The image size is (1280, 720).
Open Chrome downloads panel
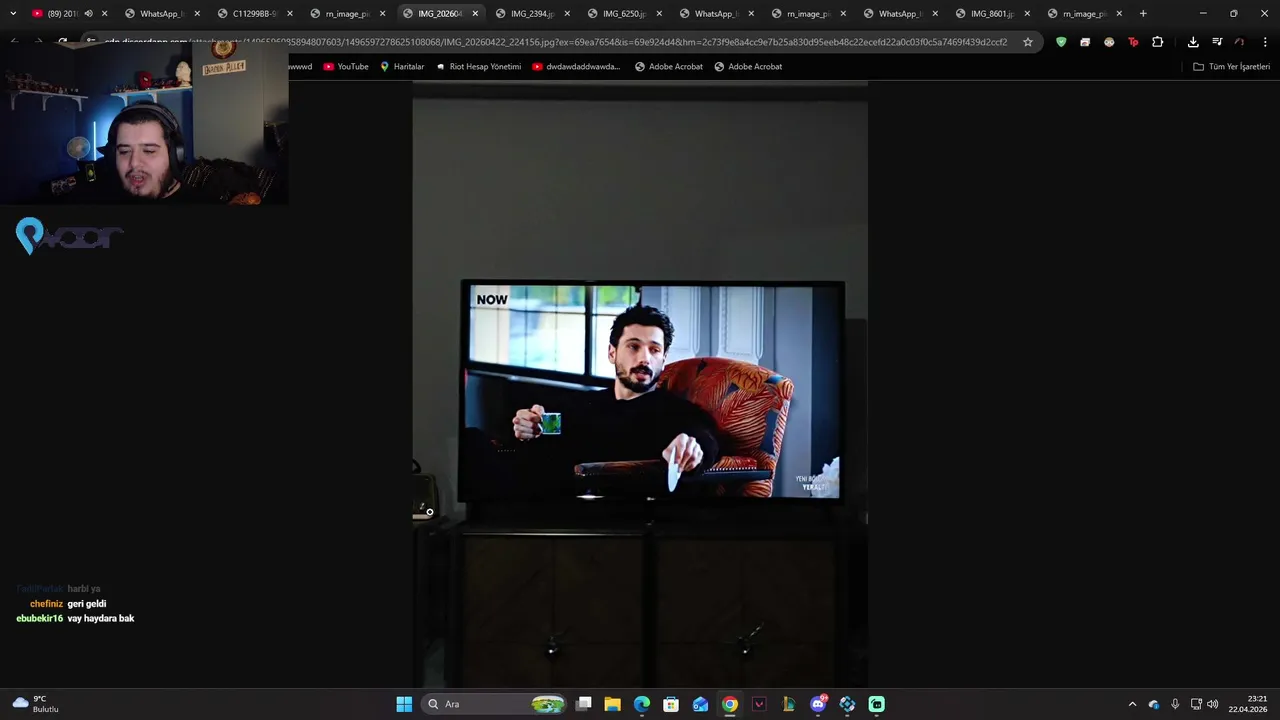coord(1193,42)
